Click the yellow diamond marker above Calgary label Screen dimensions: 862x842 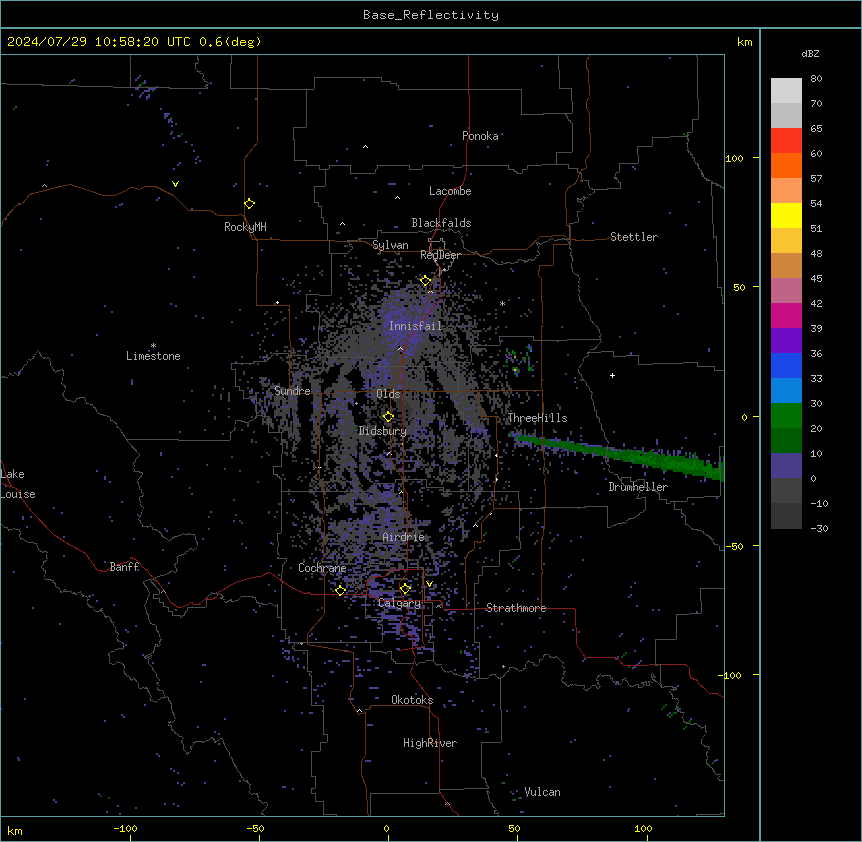point(405,589)
